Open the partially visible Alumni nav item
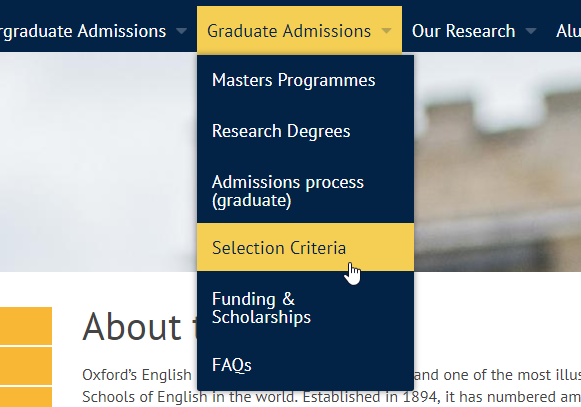Screen dimensions: 581x407 (x=568, y=31)
